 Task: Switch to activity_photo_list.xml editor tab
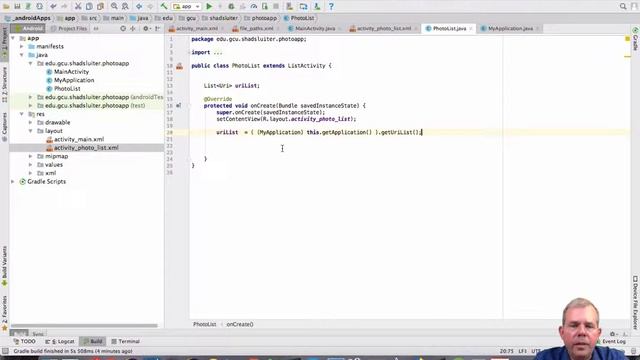[383, 29]
